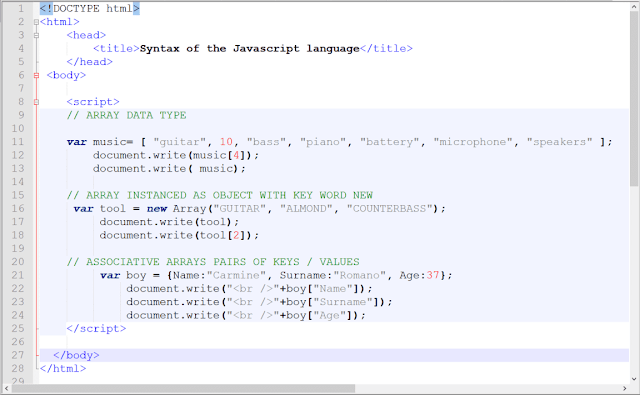This screenshot has height=395, width=640.
Task: Click the vertical scrollbar down arrow
Action: (634, 379)
